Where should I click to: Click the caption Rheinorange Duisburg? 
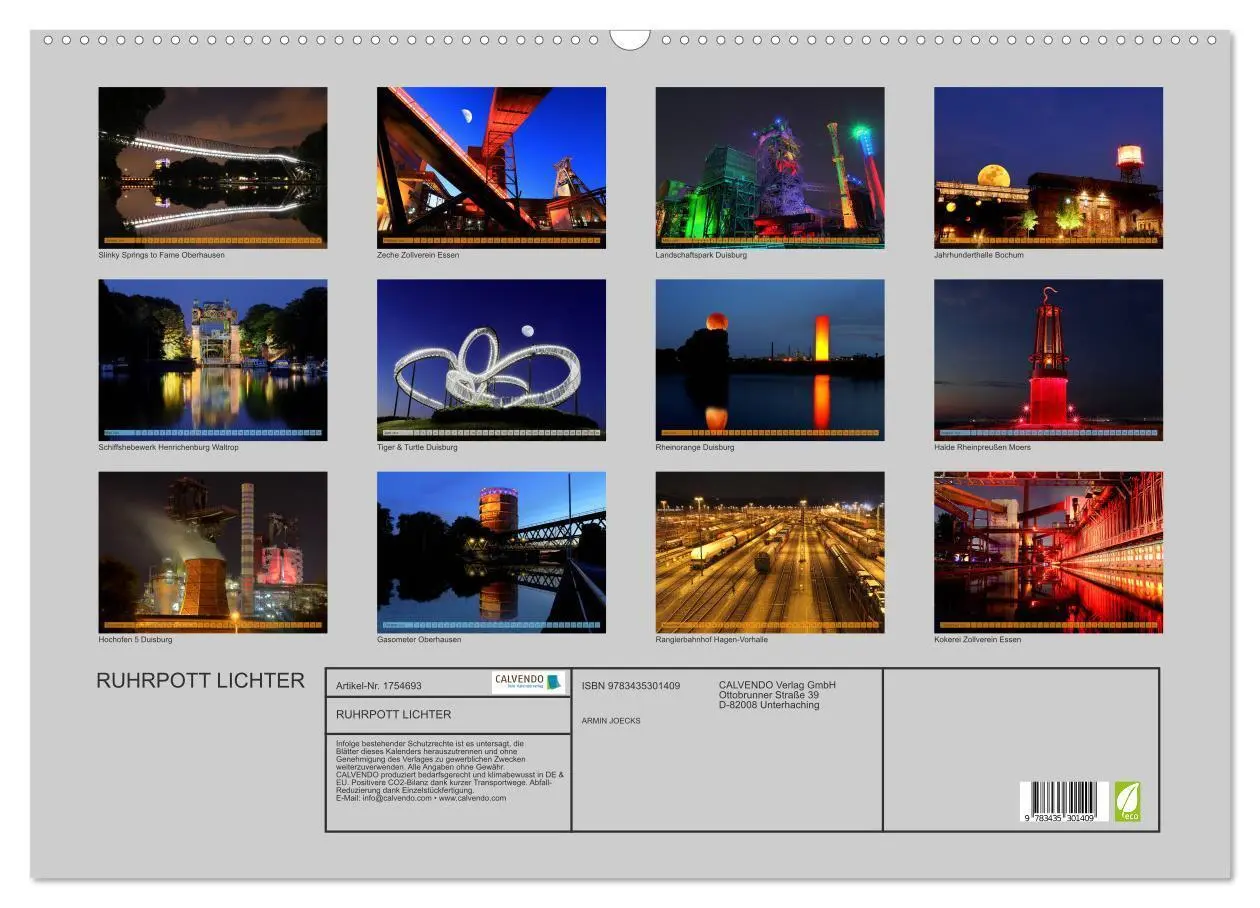pos(695,447)
